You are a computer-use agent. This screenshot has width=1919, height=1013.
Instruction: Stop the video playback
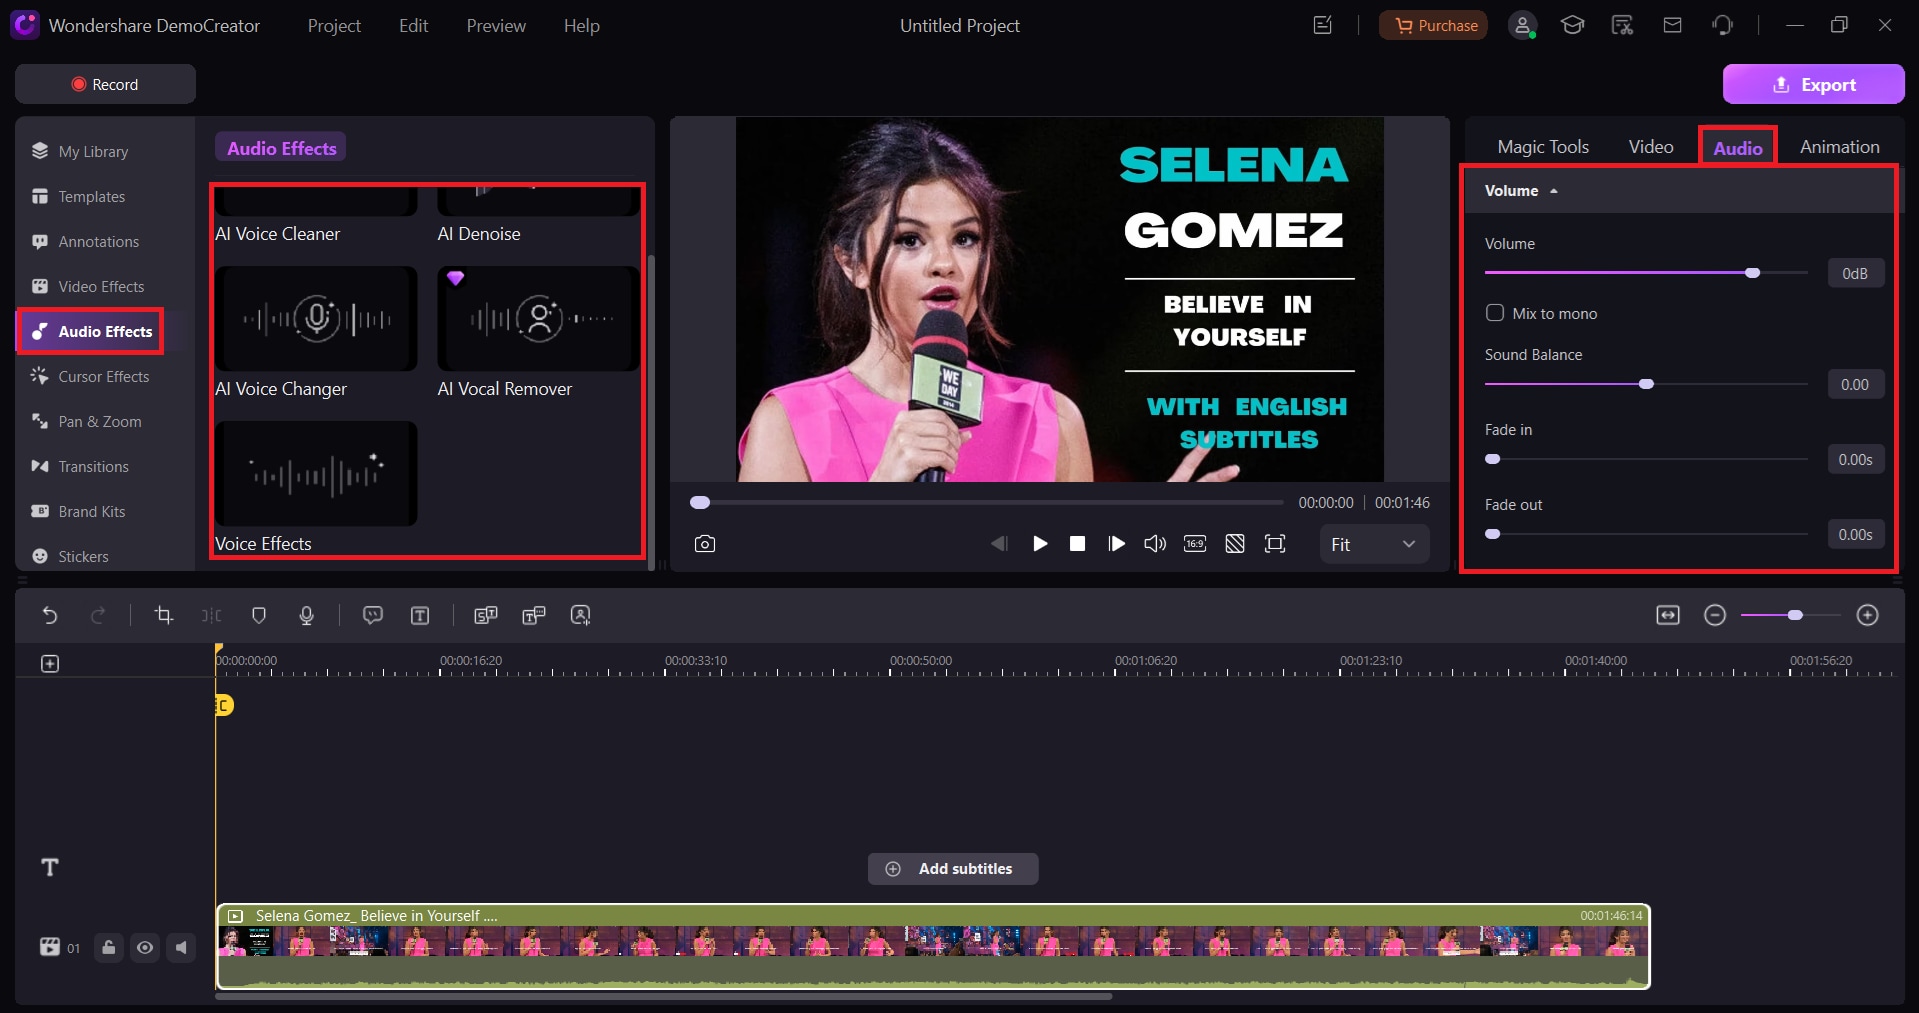[1077, 544]
